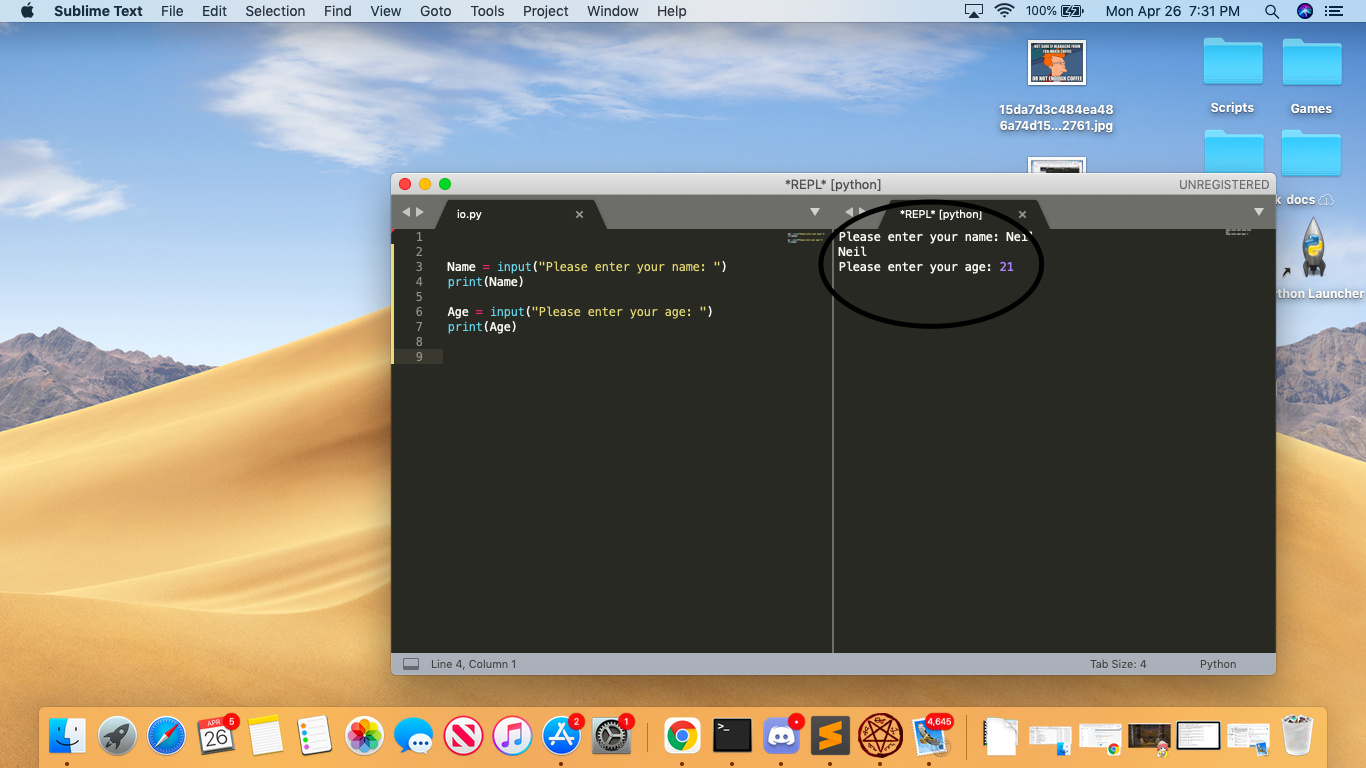This screenshot has height=768, width=1366.
Task: Open Google Chrome from the Dock
Action: click(682, 737)
